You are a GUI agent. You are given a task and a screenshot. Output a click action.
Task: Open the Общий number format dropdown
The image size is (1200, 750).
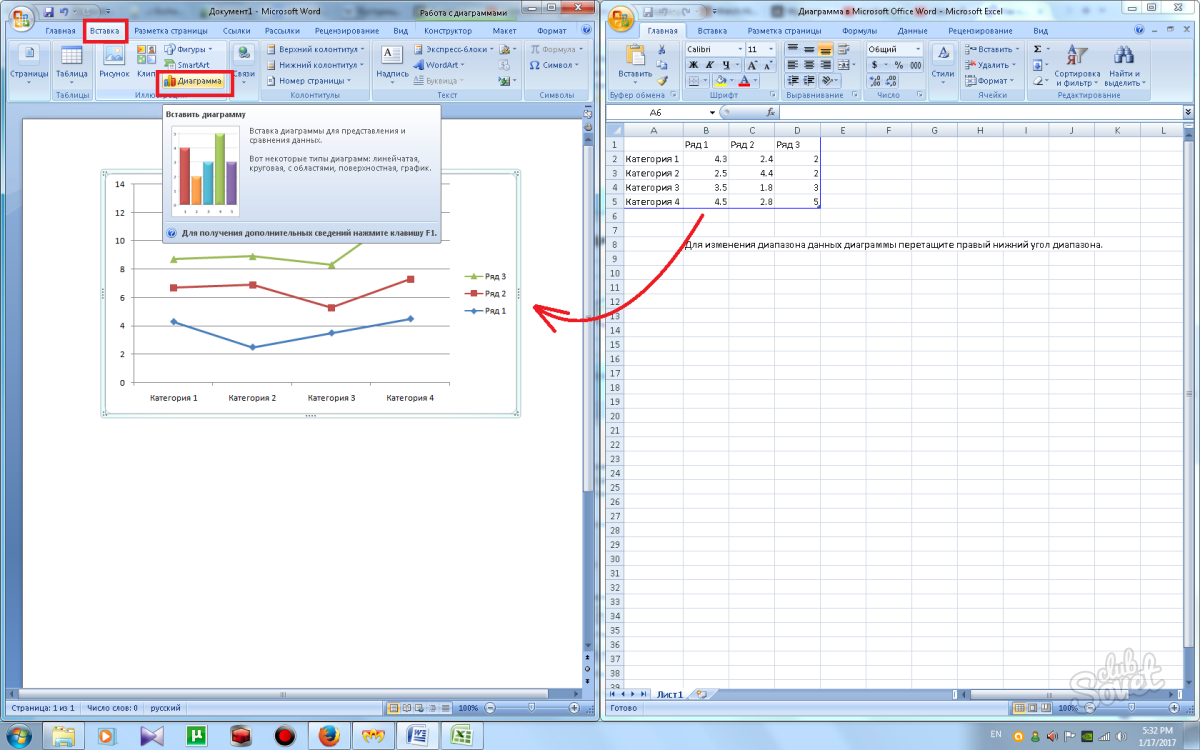(917, 49)
